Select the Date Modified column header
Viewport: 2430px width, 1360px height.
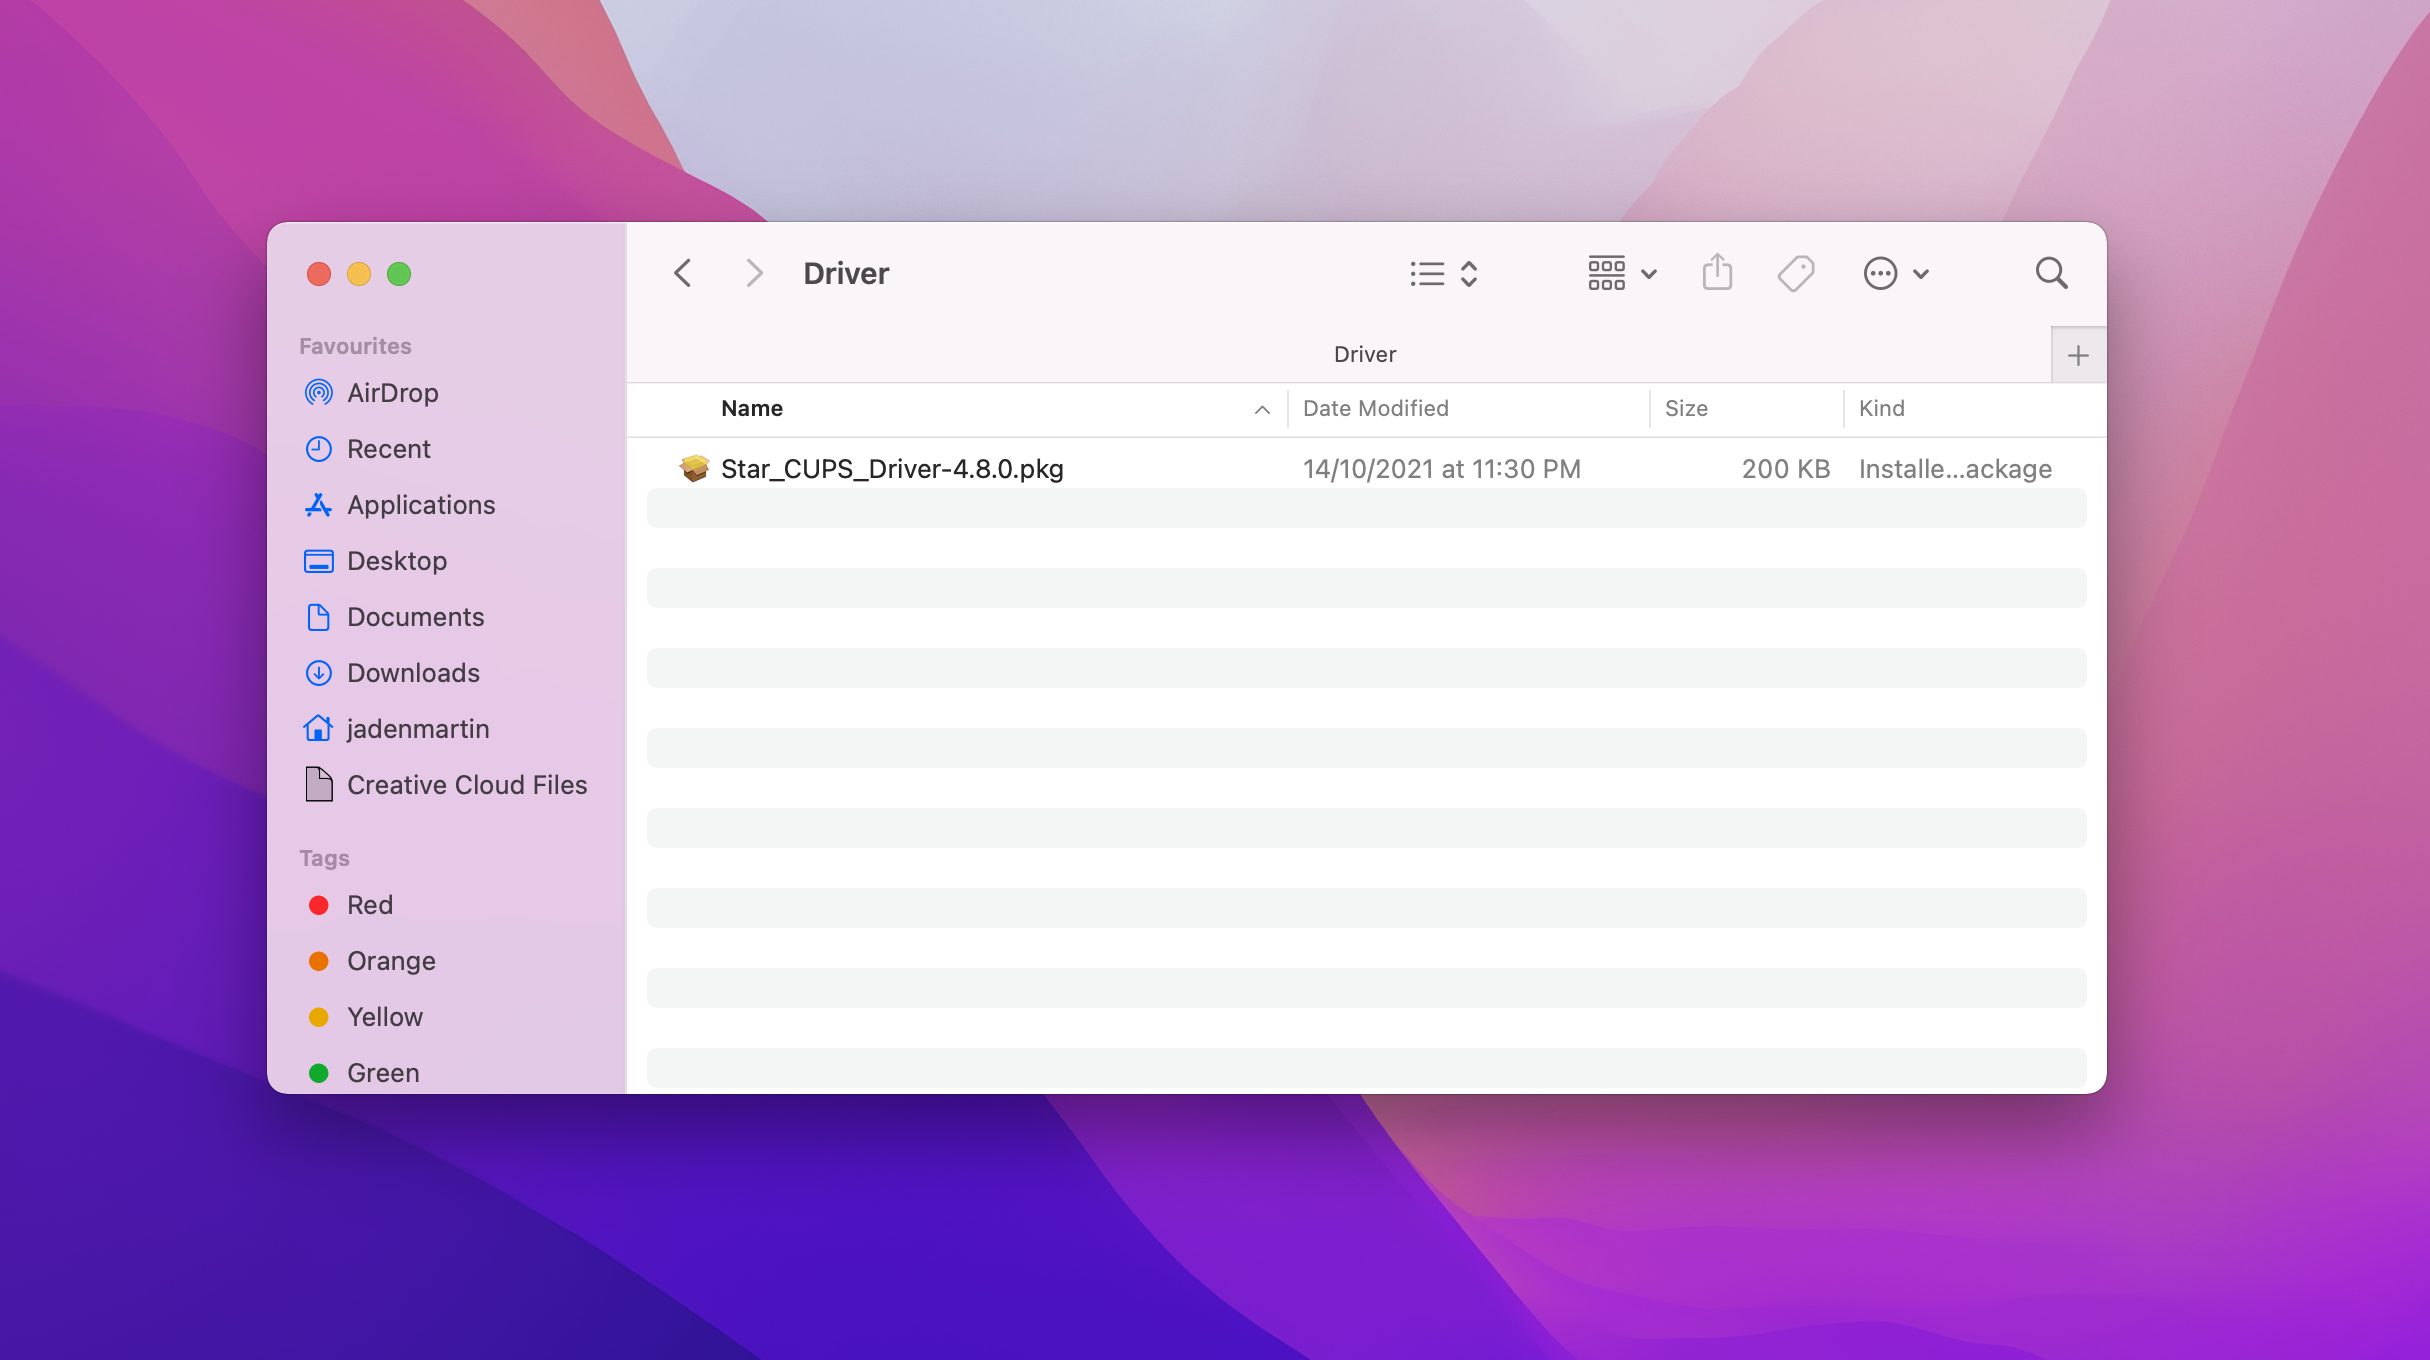click(1375, 408)
